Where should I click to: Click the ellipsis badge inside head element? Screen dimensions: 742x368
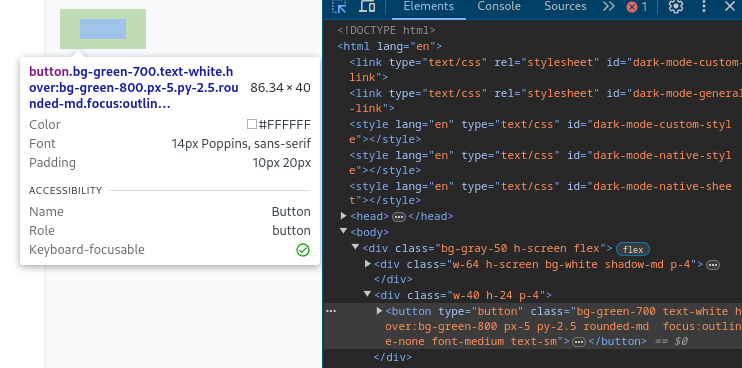click(399, 217)
